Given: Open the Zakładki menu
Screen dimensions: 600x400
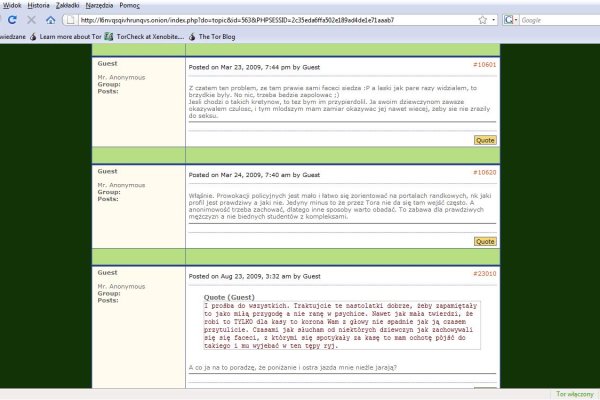Looking at the screenshot, I should pyautogui.click(x=69, y=5).
